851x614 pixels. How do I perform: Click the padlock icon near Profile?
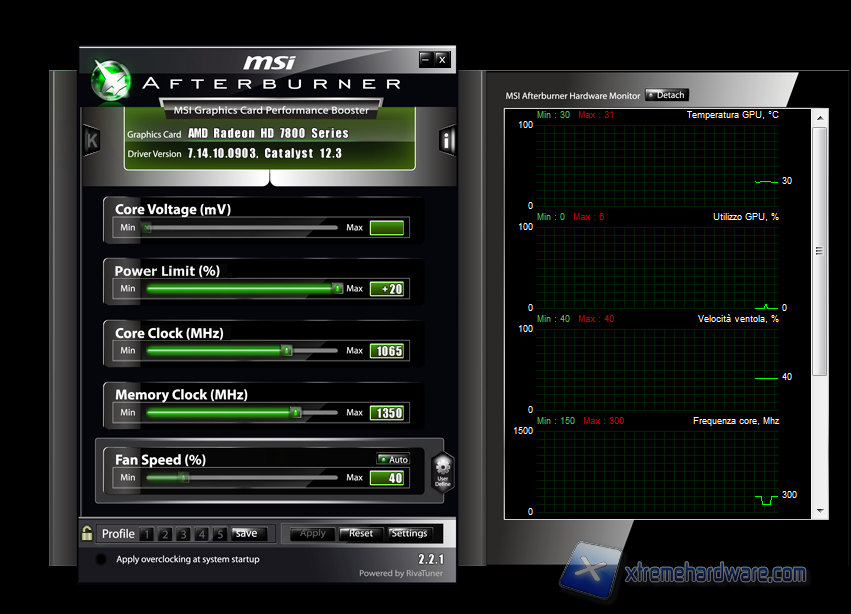click(x=88, y=533)
